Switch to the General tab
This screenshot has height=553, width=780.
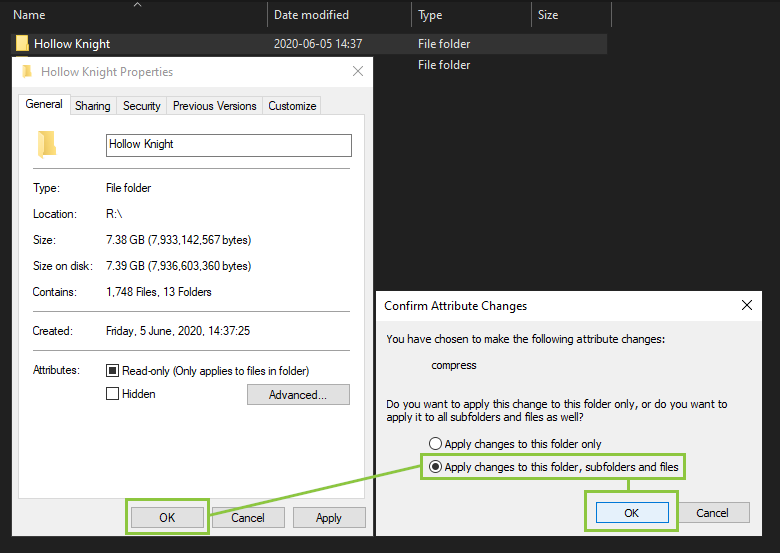[x=44, y=104]
